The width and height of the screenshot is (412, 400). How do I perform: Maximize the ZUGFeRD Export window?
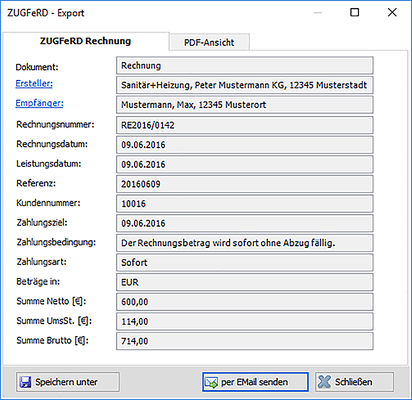coord(355,12)
